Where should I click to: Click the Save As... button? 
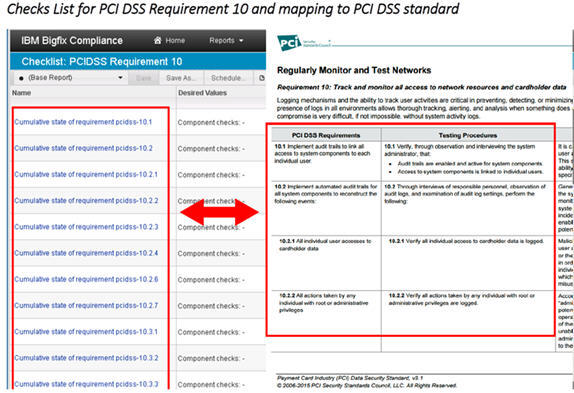click(181, 78)
